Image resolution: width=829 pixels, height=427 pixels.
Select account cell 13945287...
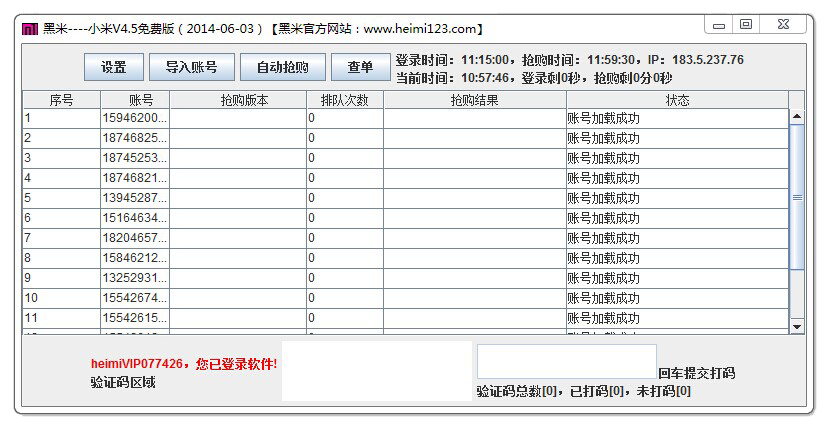tap(135, 198)
